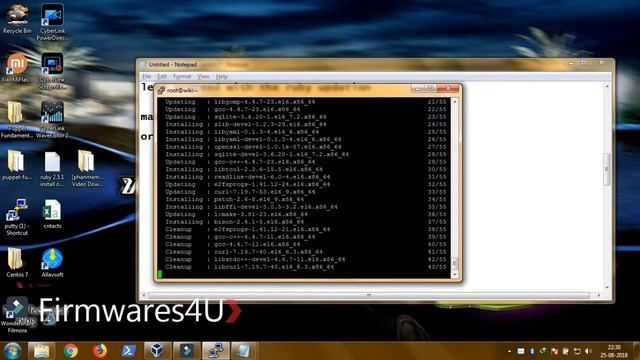Click the Notepad horizontal scrollbar right arrow
The image size is (640, 360).
[599, 295]
